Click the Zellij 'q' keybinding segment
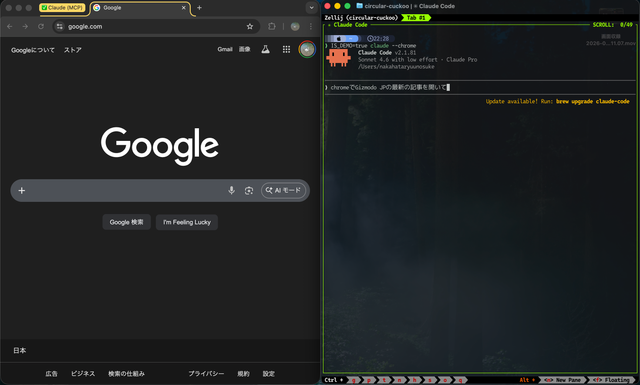Screen dimensions: 640x385 click(x=460, y=380)
